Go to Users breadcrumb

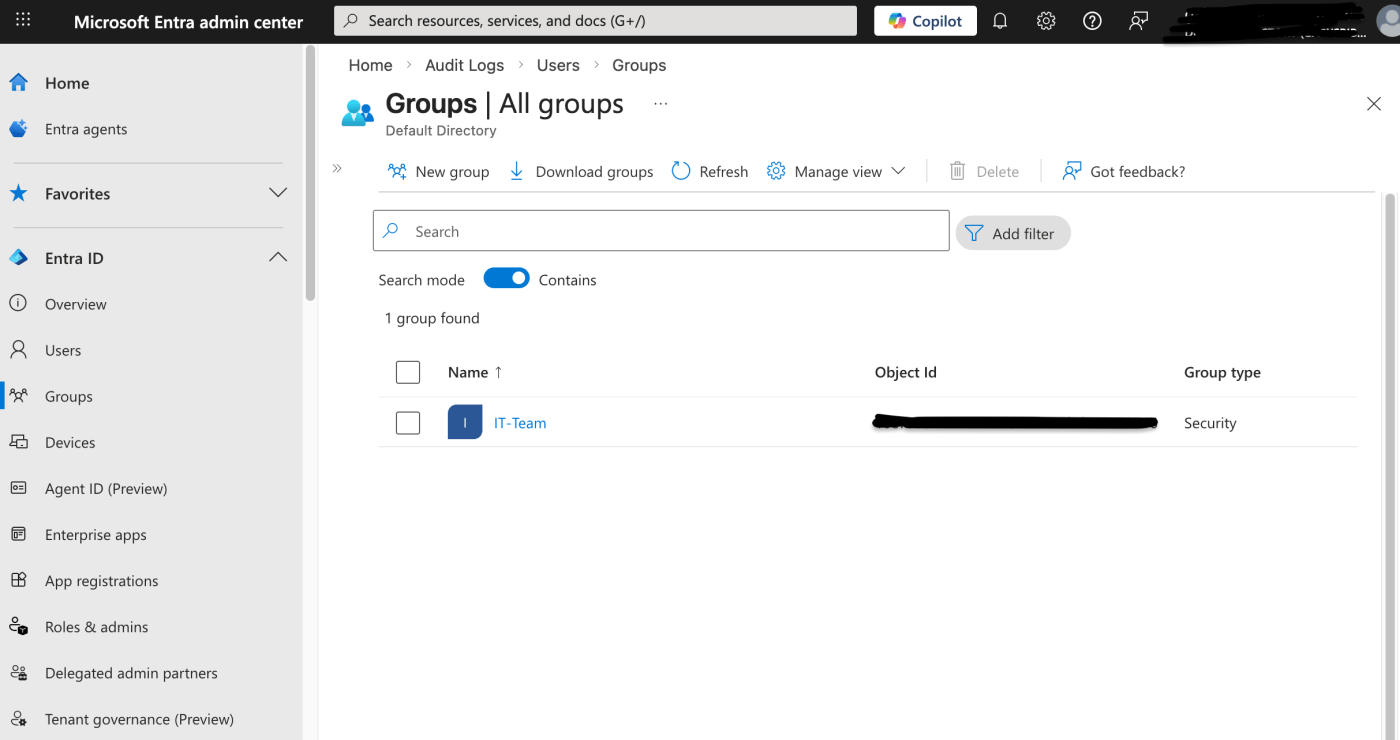[558, 65]
